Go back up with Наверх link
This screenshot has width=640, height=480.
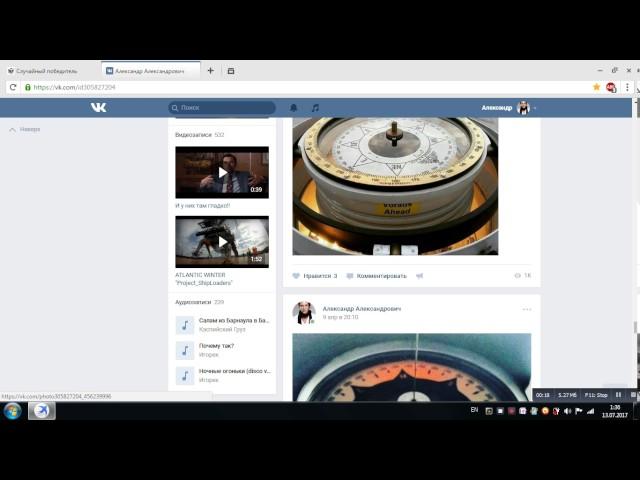[x=24, y=129]
